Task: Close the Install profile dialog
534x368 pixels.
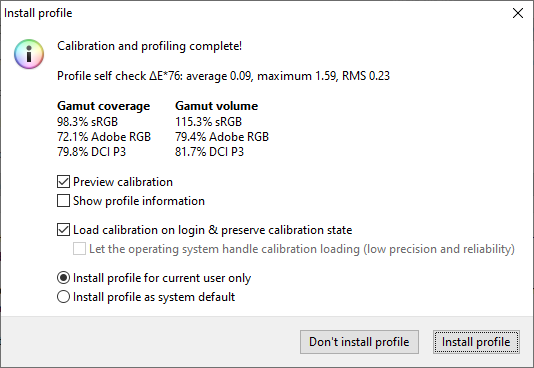Action: (x=518, y=13)
